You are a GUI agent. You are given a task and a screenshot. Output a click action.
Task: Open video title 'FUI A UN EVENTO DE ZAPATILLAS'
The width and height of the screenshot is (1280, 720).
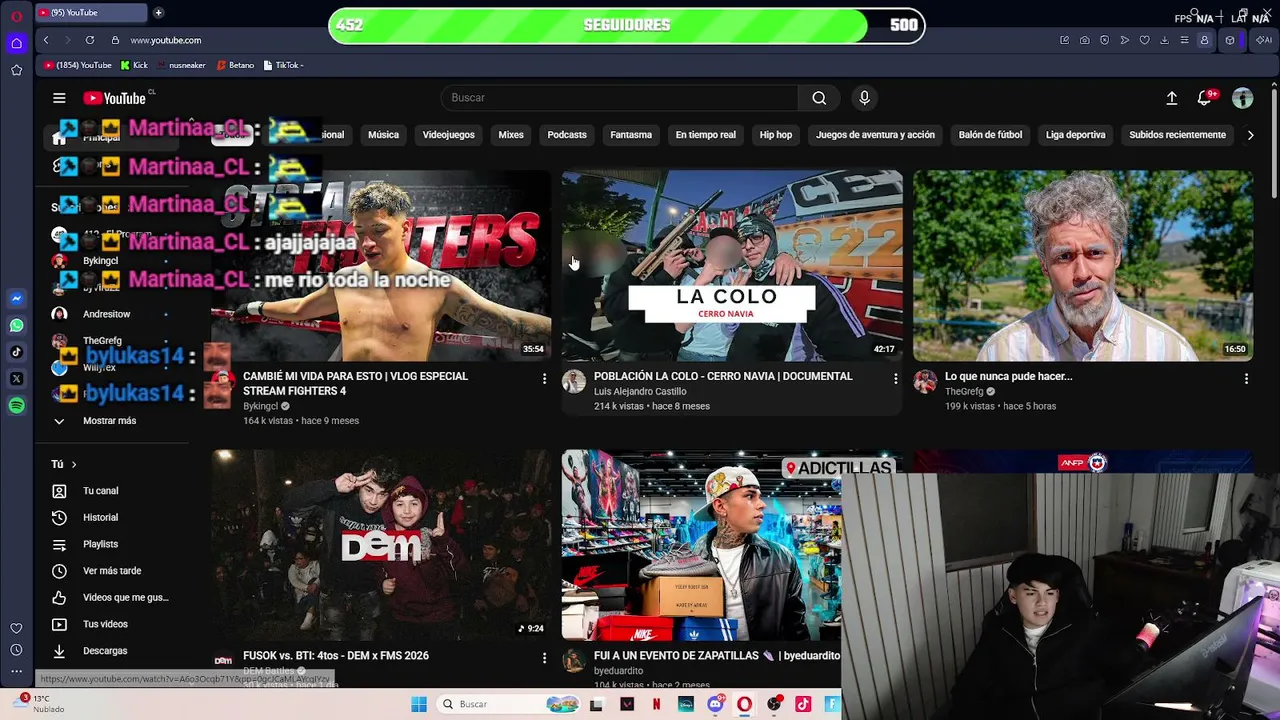tap(717, 656)
